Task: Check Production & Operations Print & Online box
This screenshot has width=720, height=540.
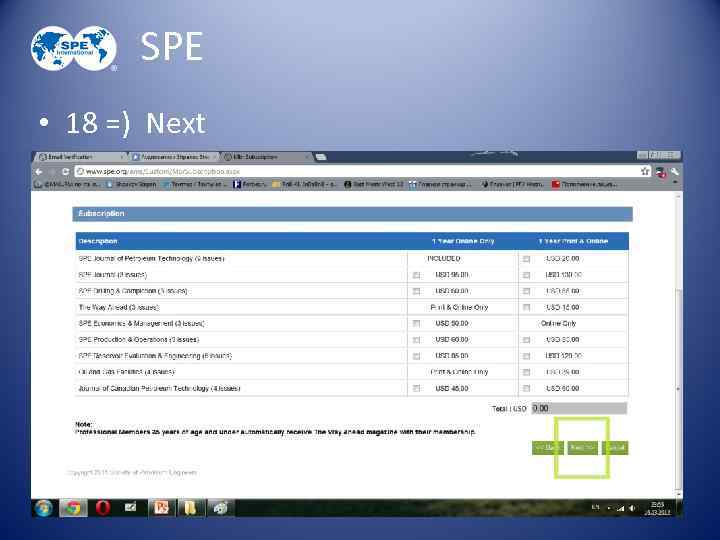Action: pos(526,340)
